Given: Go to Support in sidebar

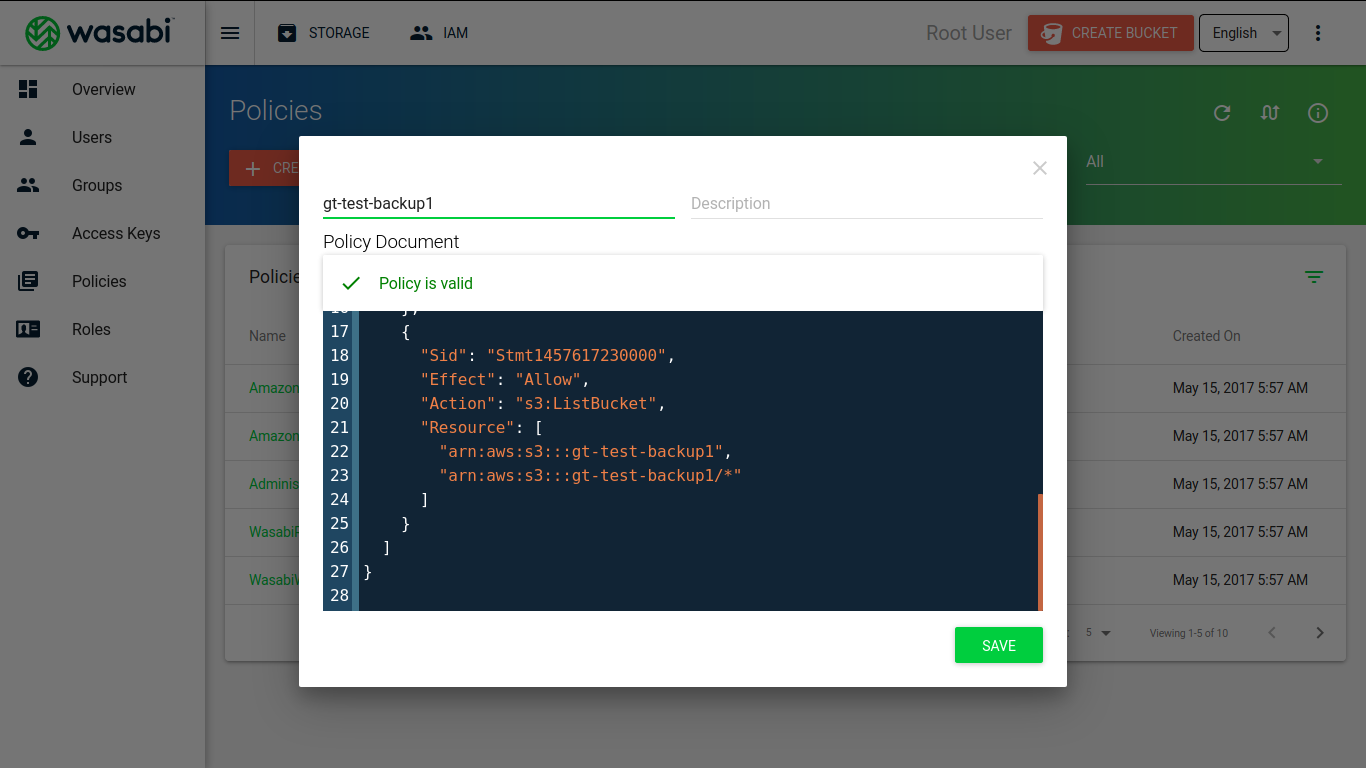Looking at the screenshot, I should pos(99,377).
